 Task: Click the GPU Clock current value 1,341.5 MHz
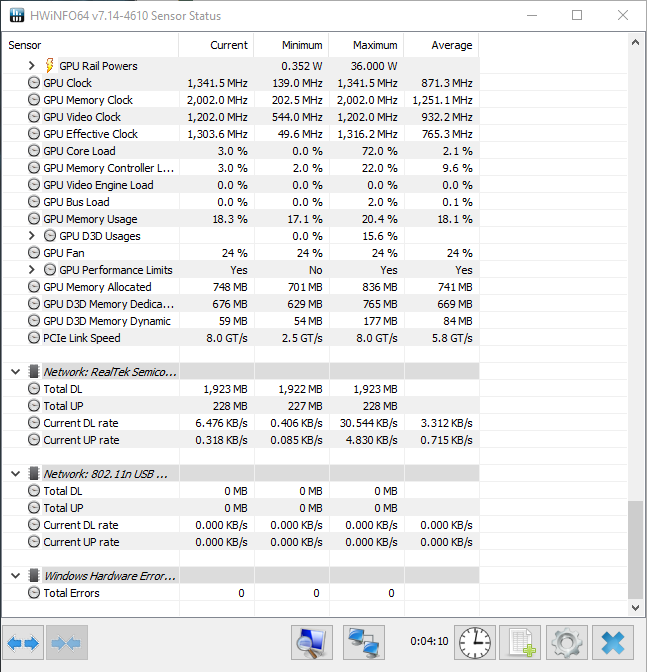[217, 83]
